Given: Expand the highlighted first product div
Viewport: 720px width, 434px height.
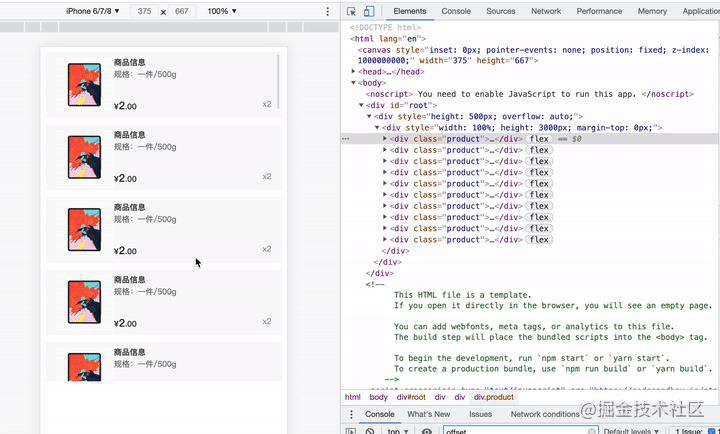Looking at the screenshot, I should click(x=385, y=138).
